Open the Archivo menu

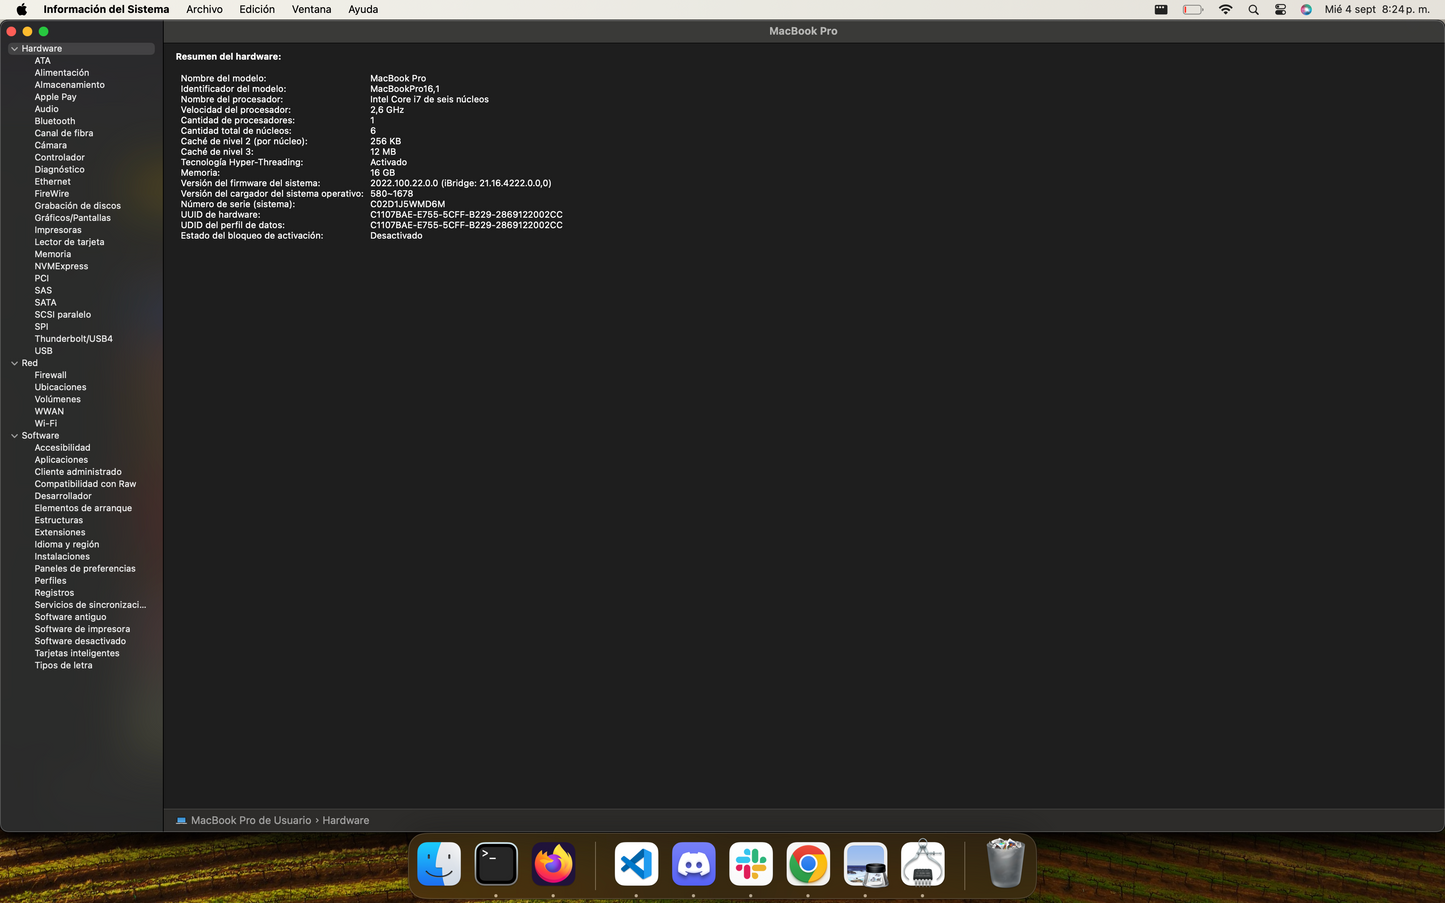tap(204, 9)
